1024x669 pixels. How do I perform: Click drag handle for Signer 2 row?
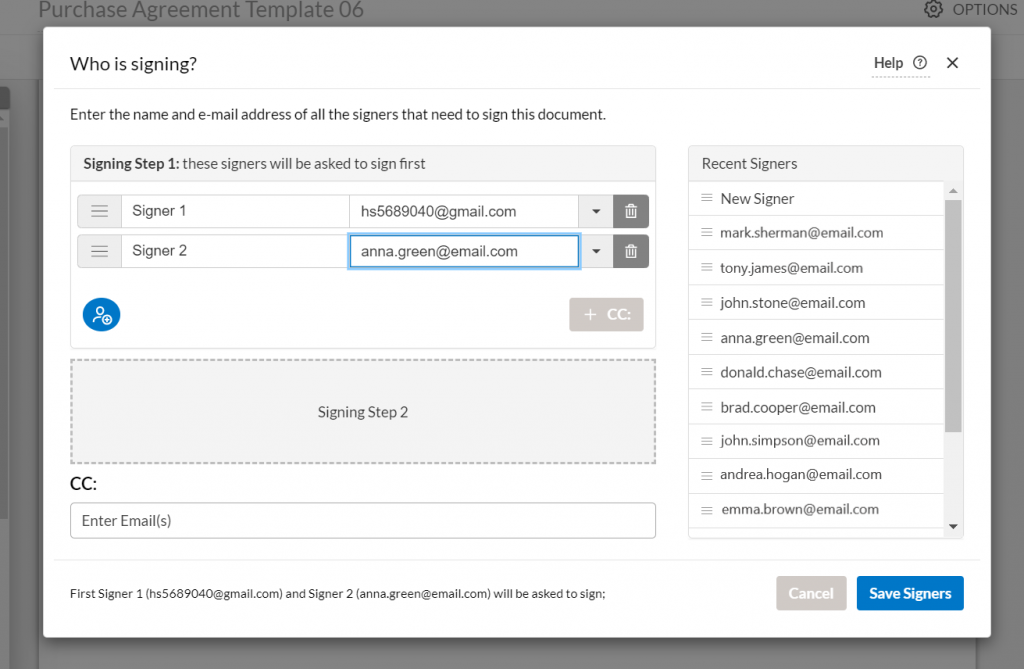99,251
